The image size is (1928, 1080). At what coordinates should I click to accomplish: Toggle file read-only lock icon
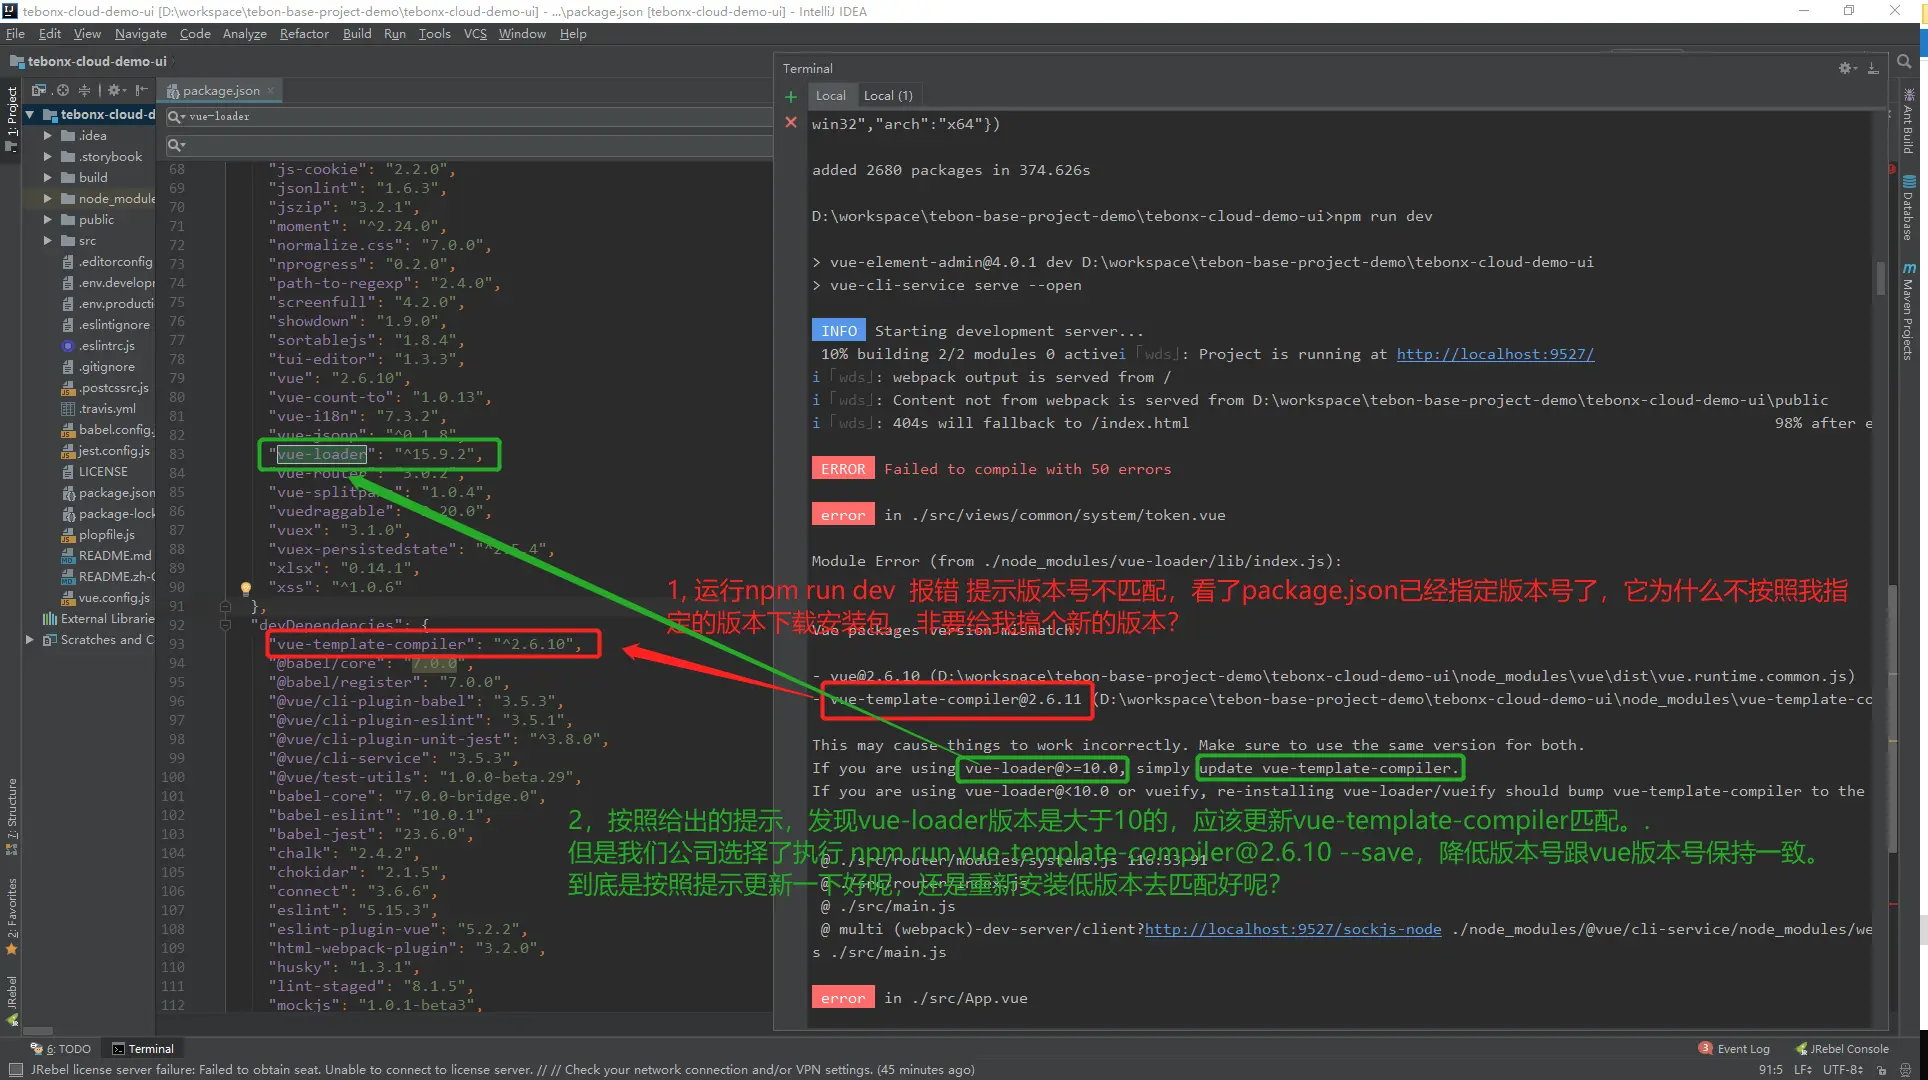[1881, 1070]
